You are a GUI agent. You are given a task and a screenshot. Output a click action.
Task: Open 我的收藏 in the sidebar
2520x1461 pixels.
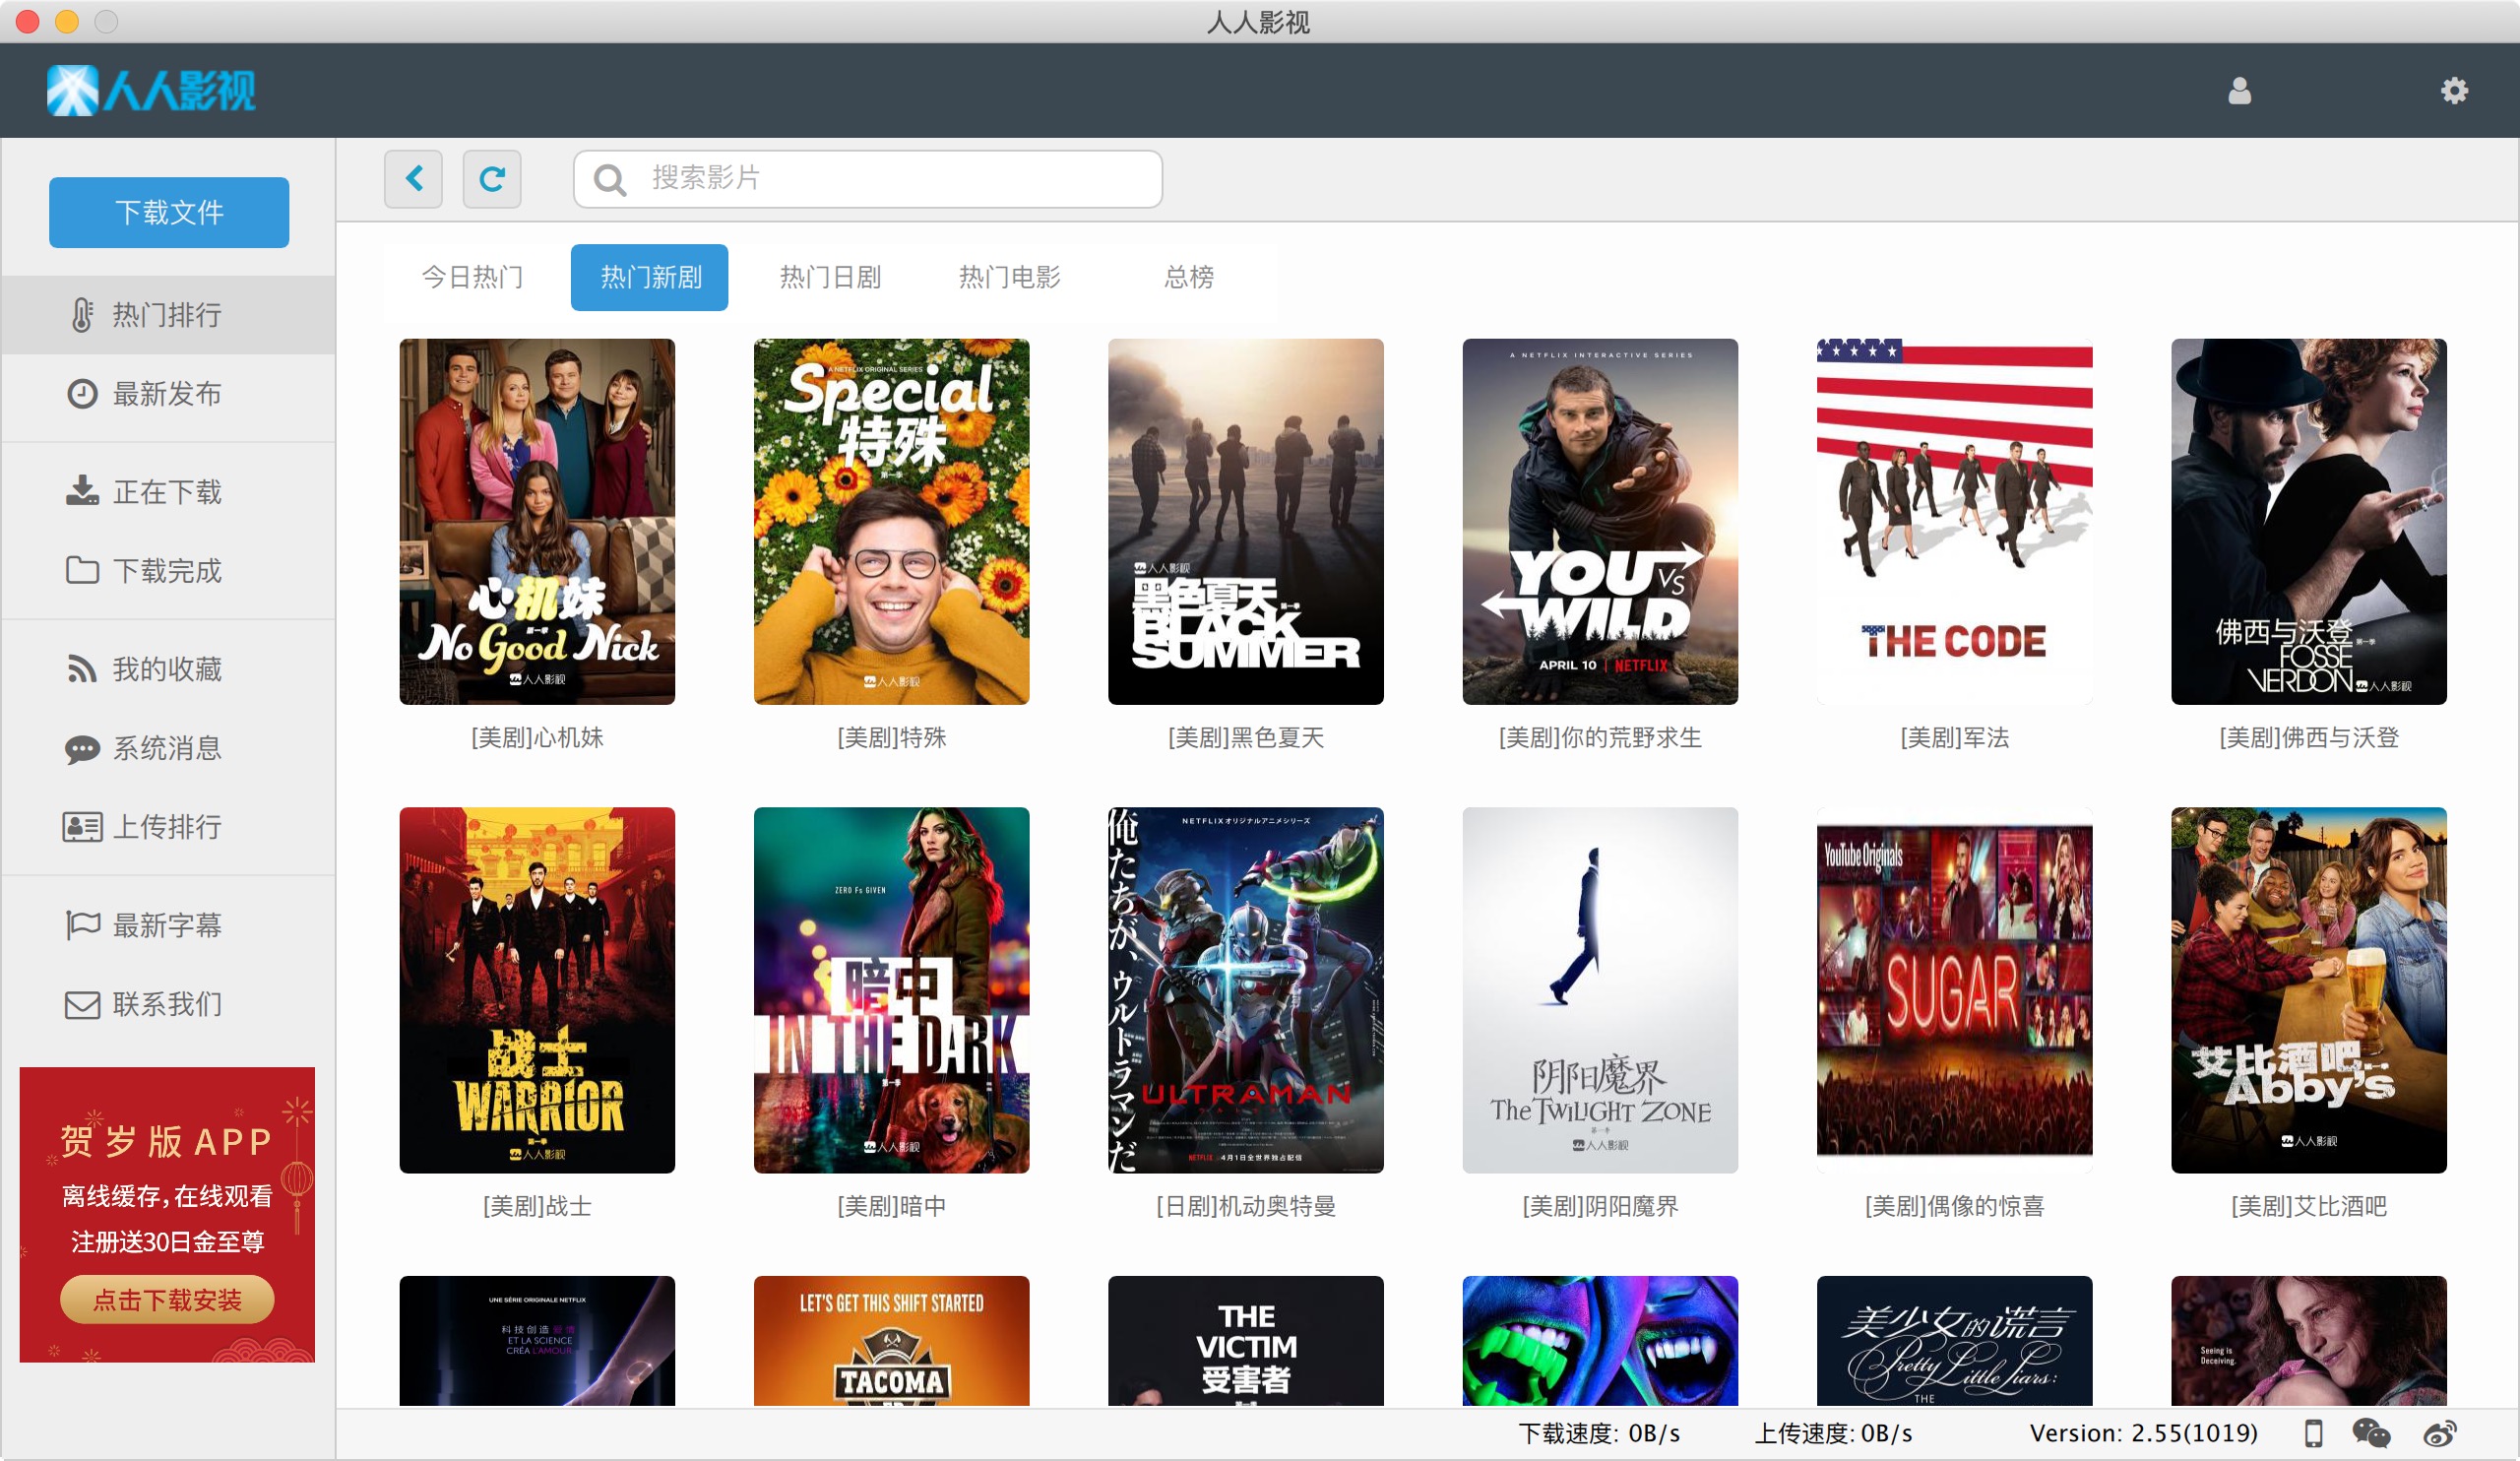click(x=168, y=669)
